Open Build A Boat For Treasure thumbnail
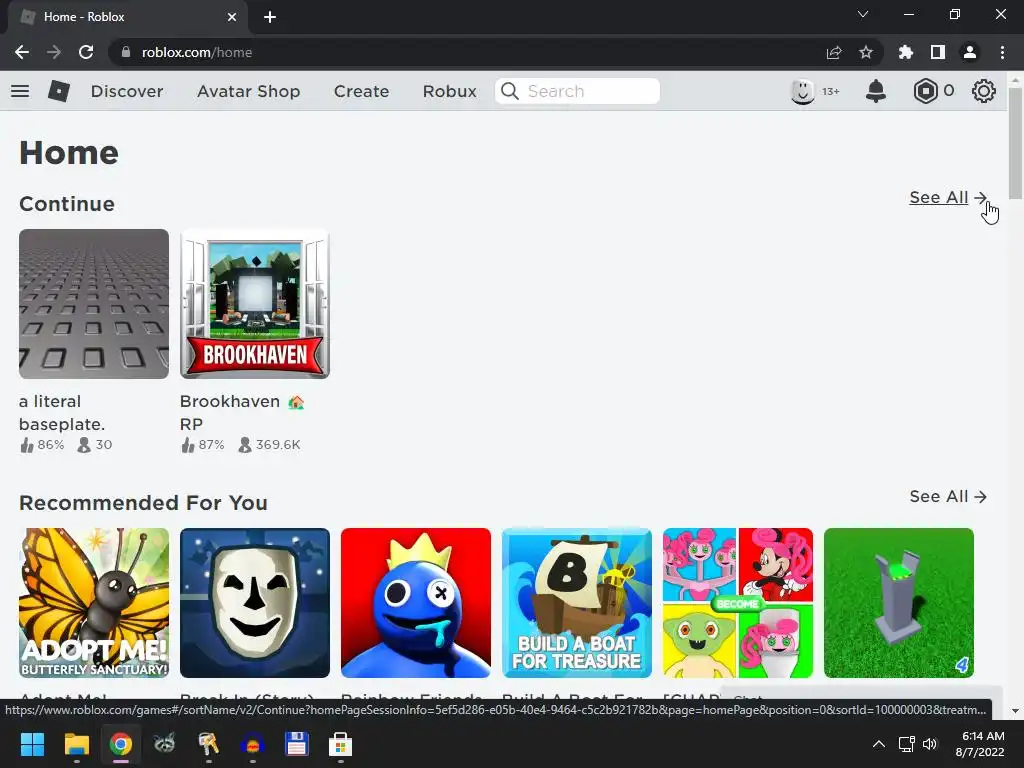The image size is (1024, 768). pyautogui.click(x=577, y=603)
